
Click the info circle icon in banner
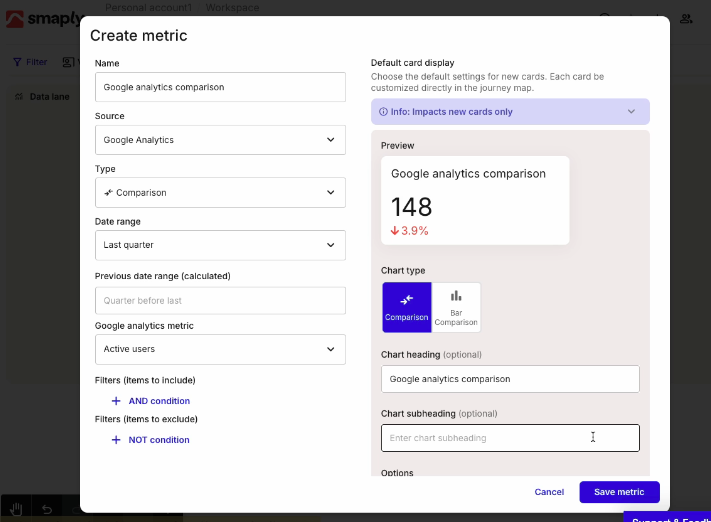click(383, 112)
